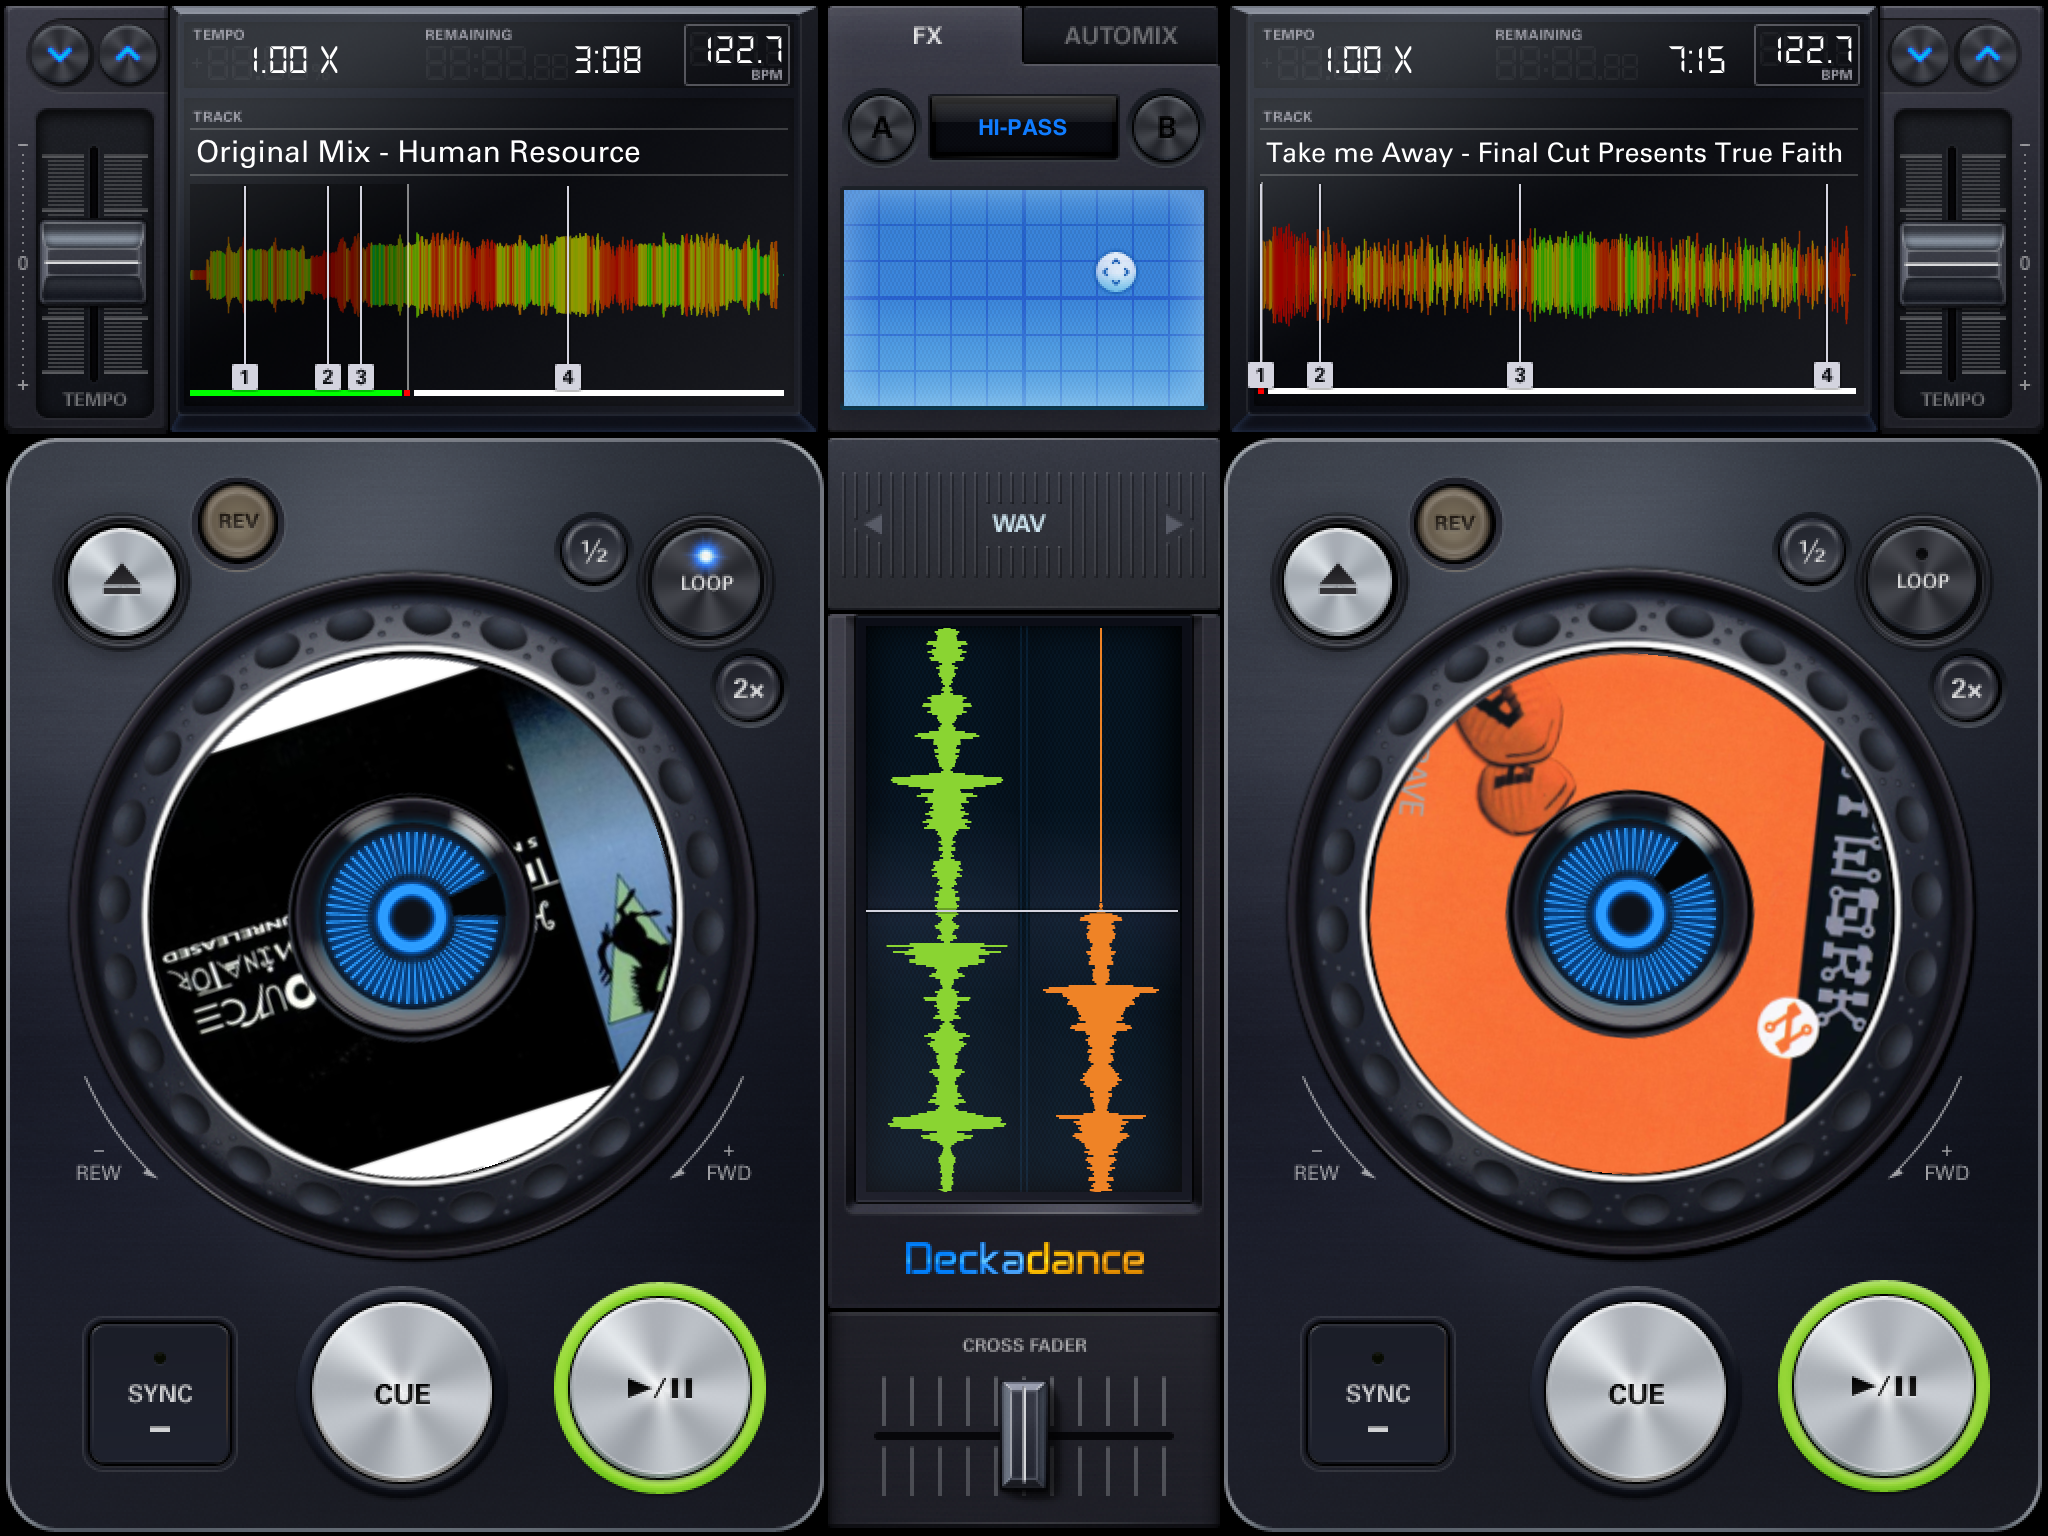Screen dimensions: 2048x1536
Task: Touch the left deck jog wheel platter
Action: 412,915
